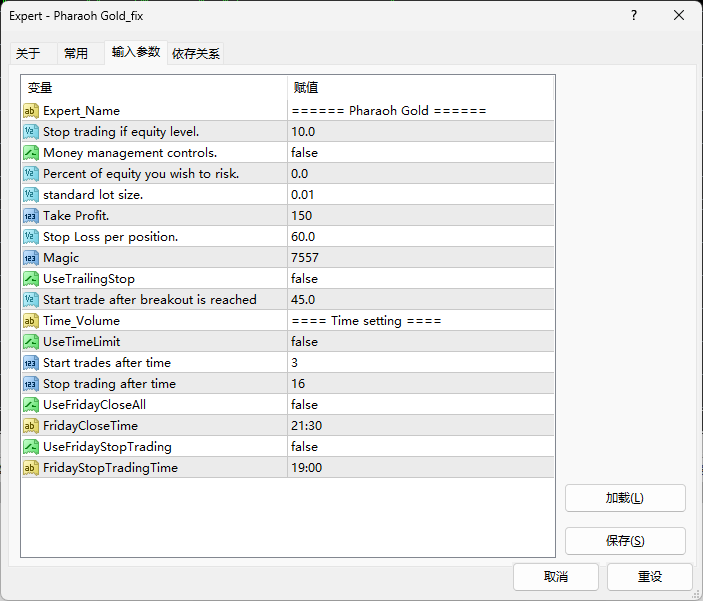The image size is (703, 601).
Task: Click the icon beside Stop Loss per position
Action: [30, 237]
